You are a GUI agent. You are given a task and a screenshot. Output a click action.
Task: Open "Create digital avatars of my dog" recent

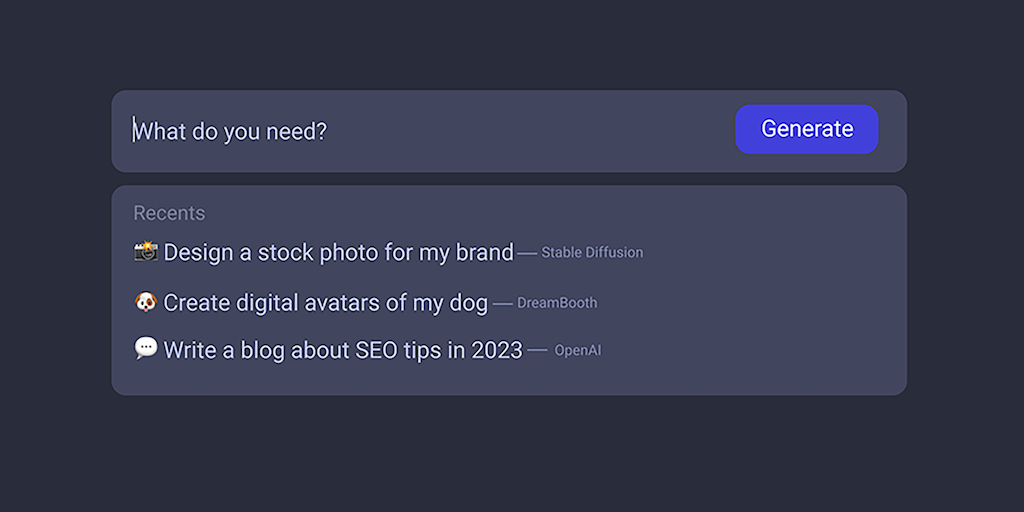pyautogui.click(x=325, y=302)
